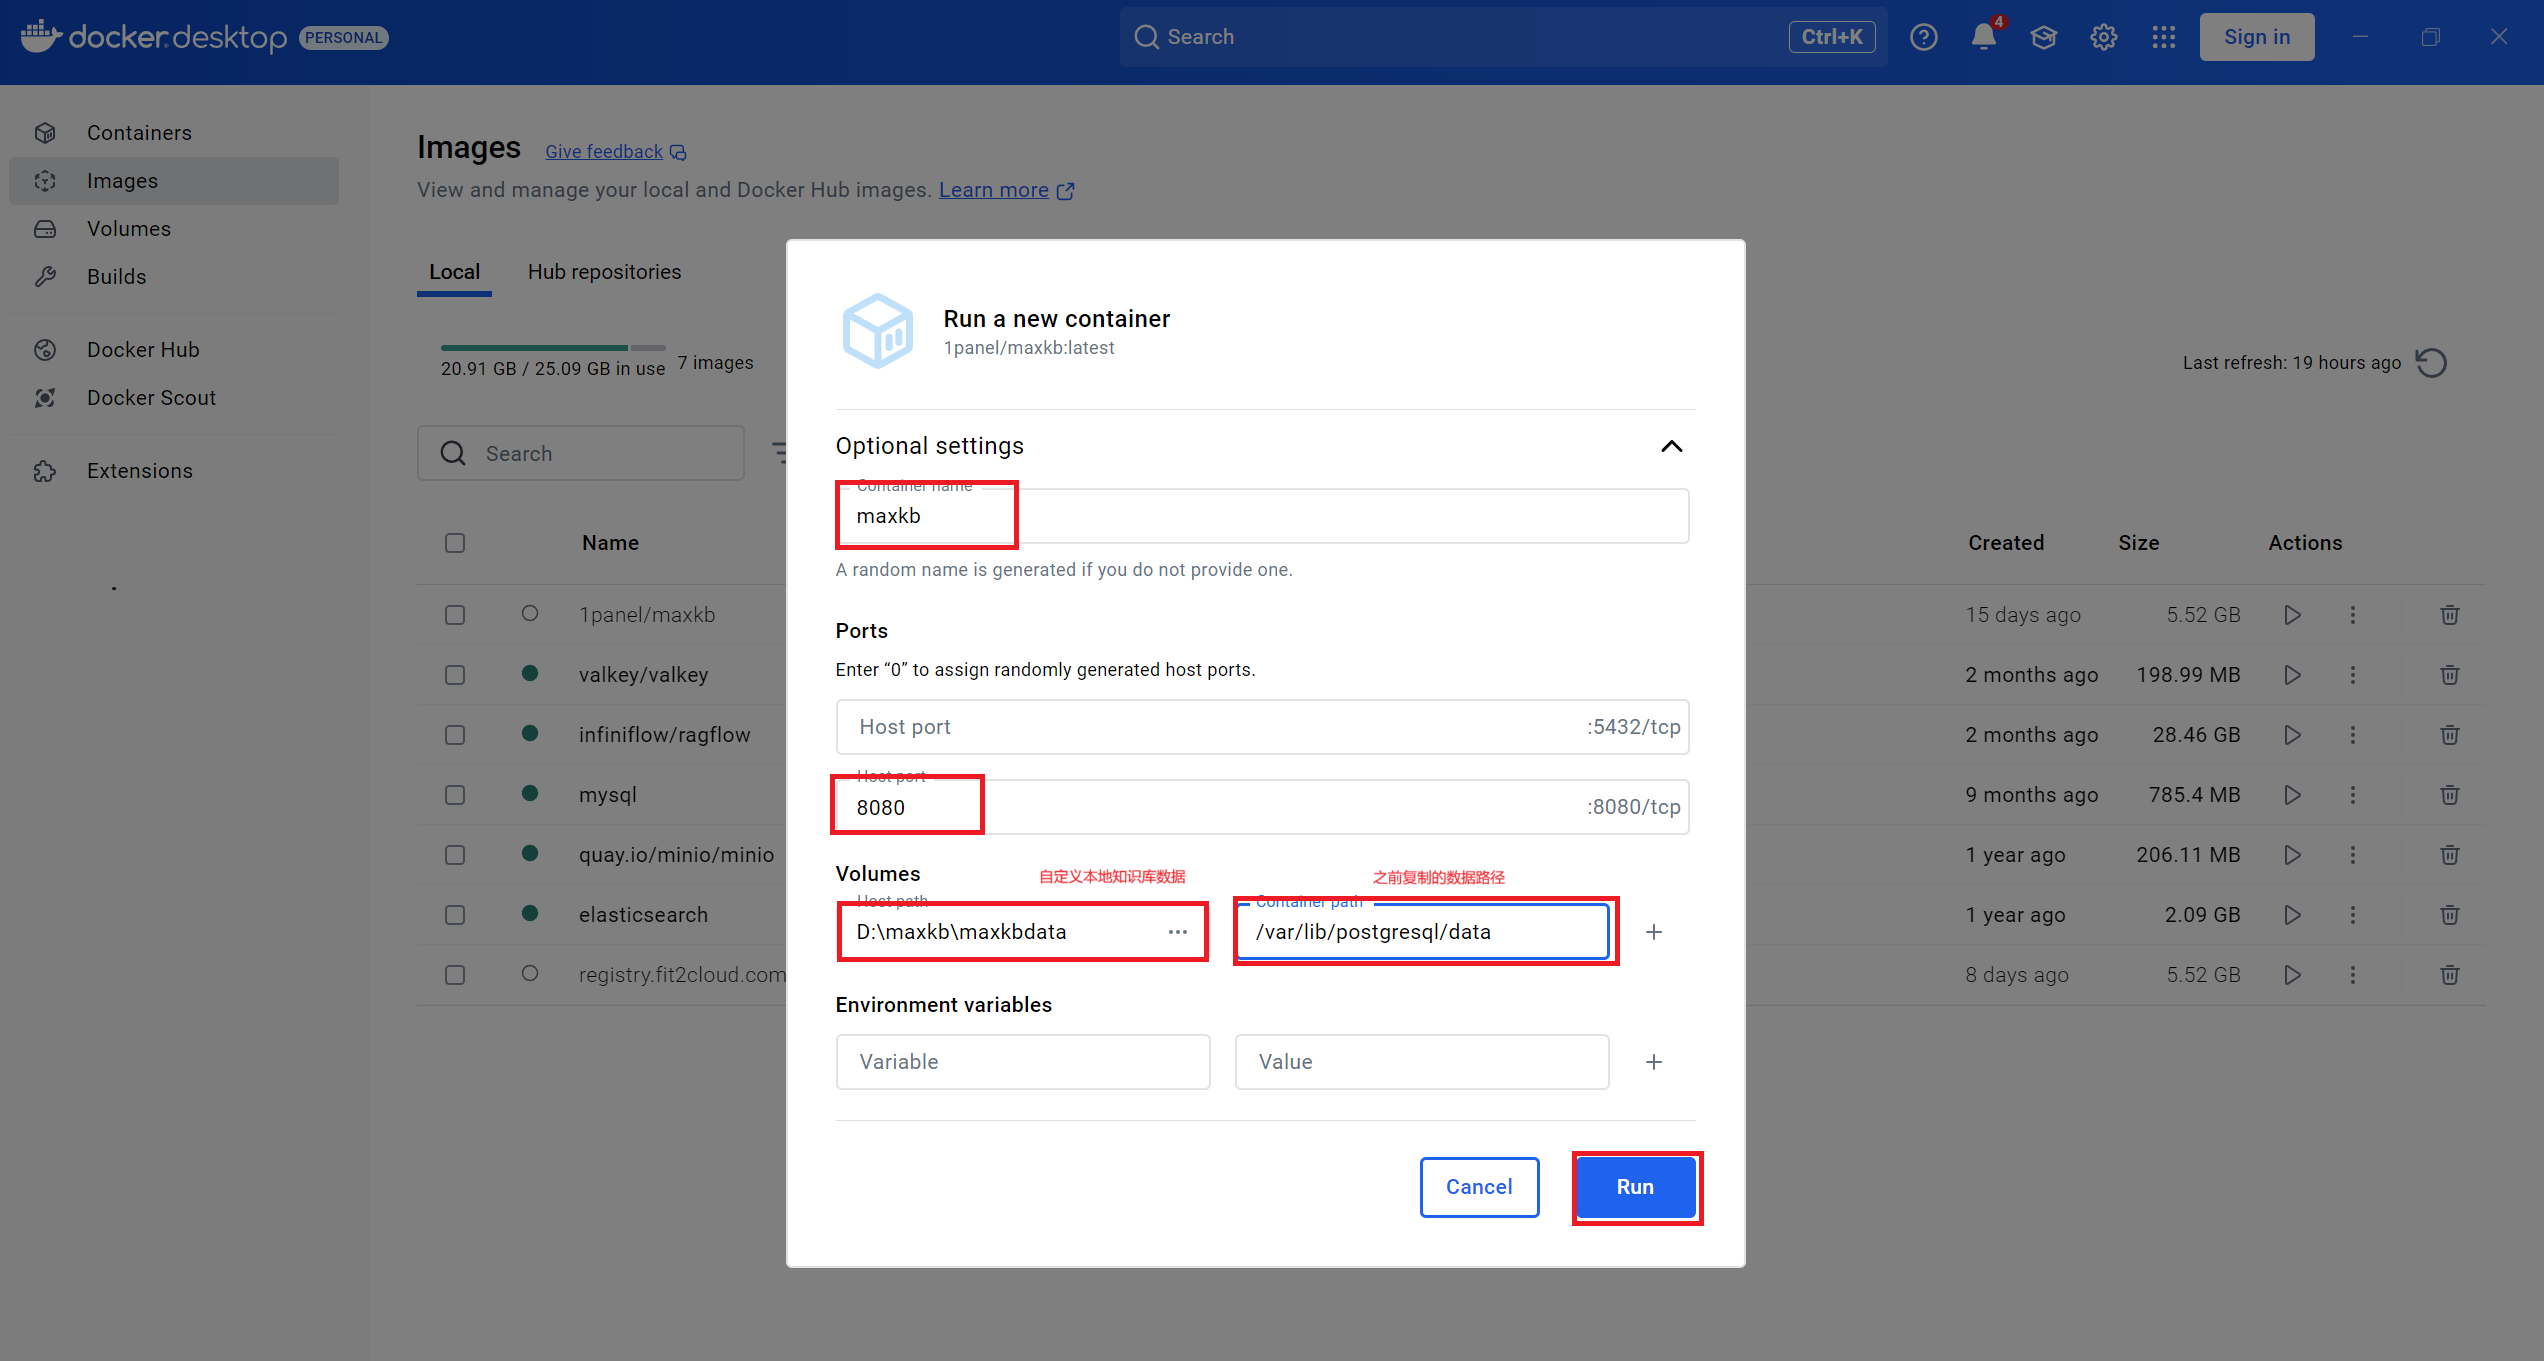
Task: Open Settings gear in the header
Action: click(x=2103, y=37)
